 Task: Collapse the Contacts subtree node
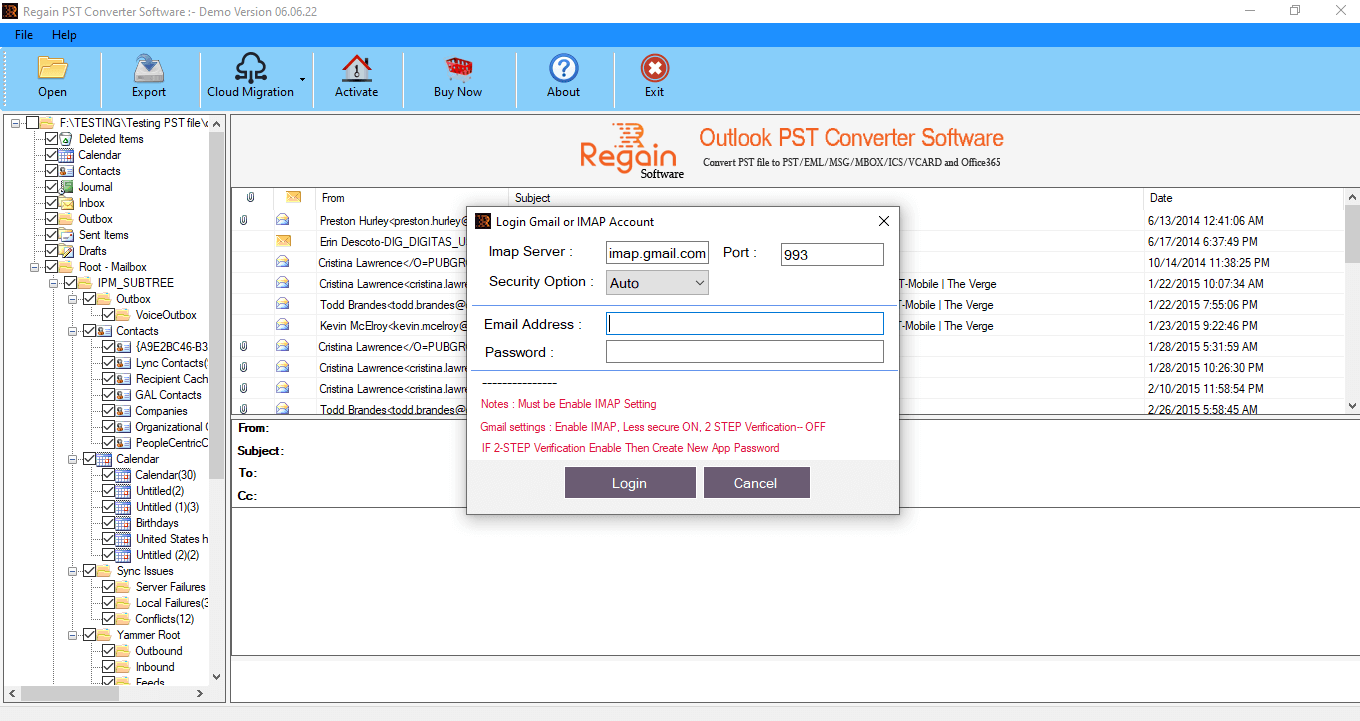pyautogui.click(x=73, y=331)
